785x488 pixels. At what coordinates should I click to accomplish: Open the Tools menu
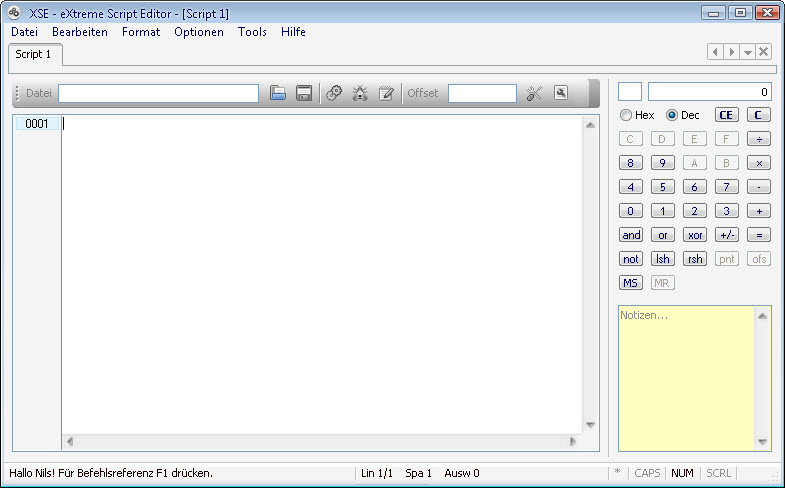(x=252, y=32)
